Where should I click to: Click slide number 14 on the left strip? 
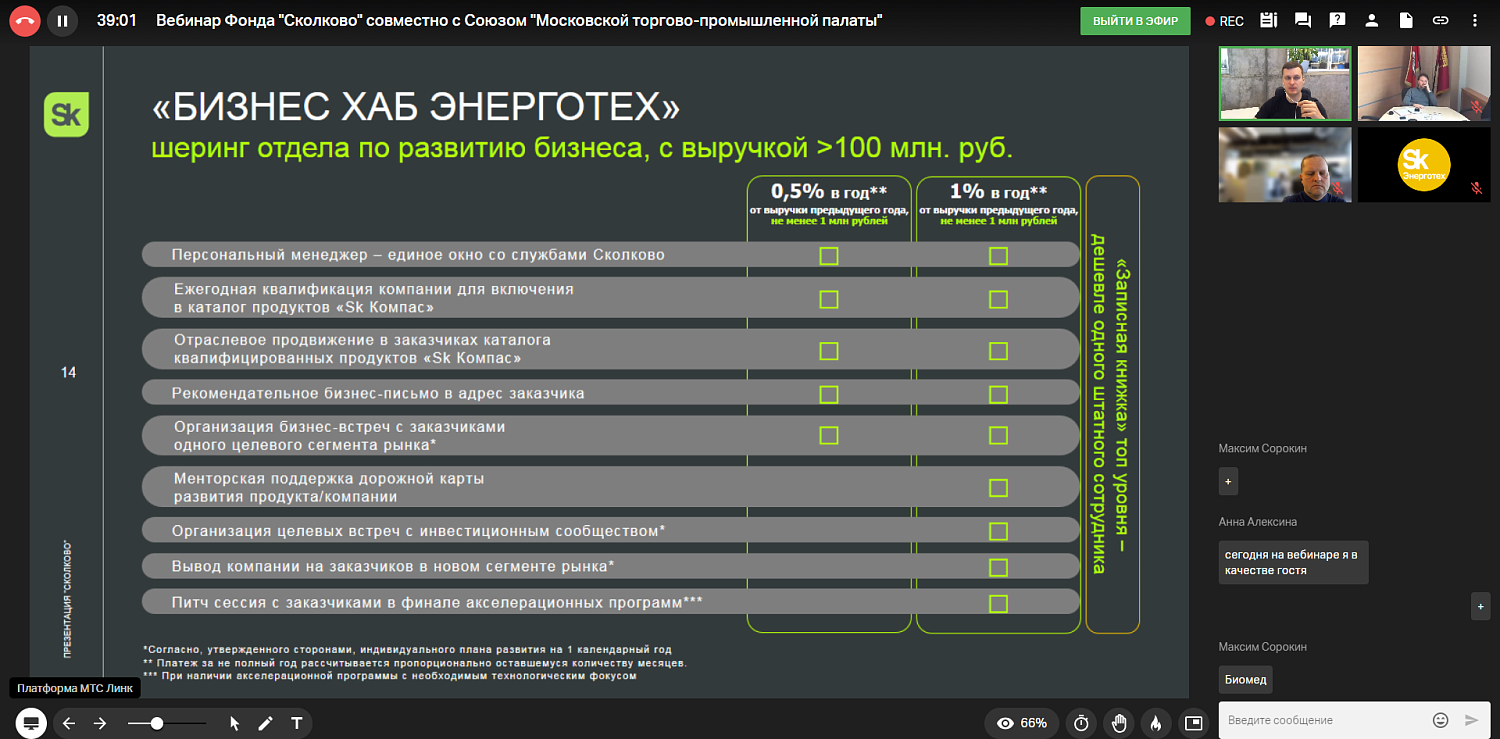tap(68, 373)
